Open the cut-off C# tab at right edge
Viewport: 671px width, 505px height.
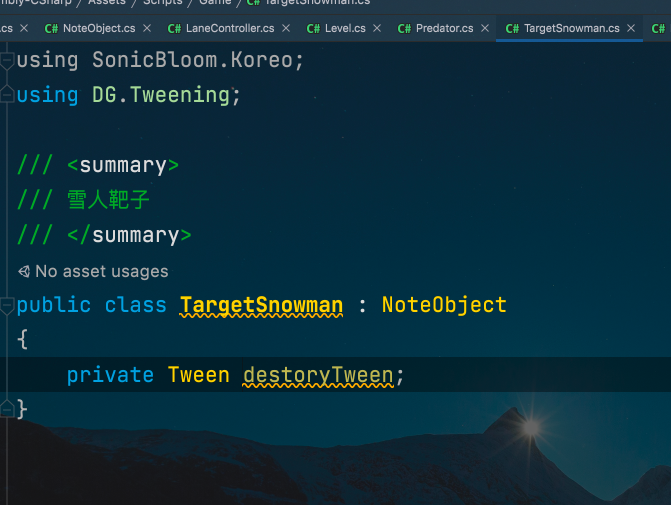pos(659,29)
